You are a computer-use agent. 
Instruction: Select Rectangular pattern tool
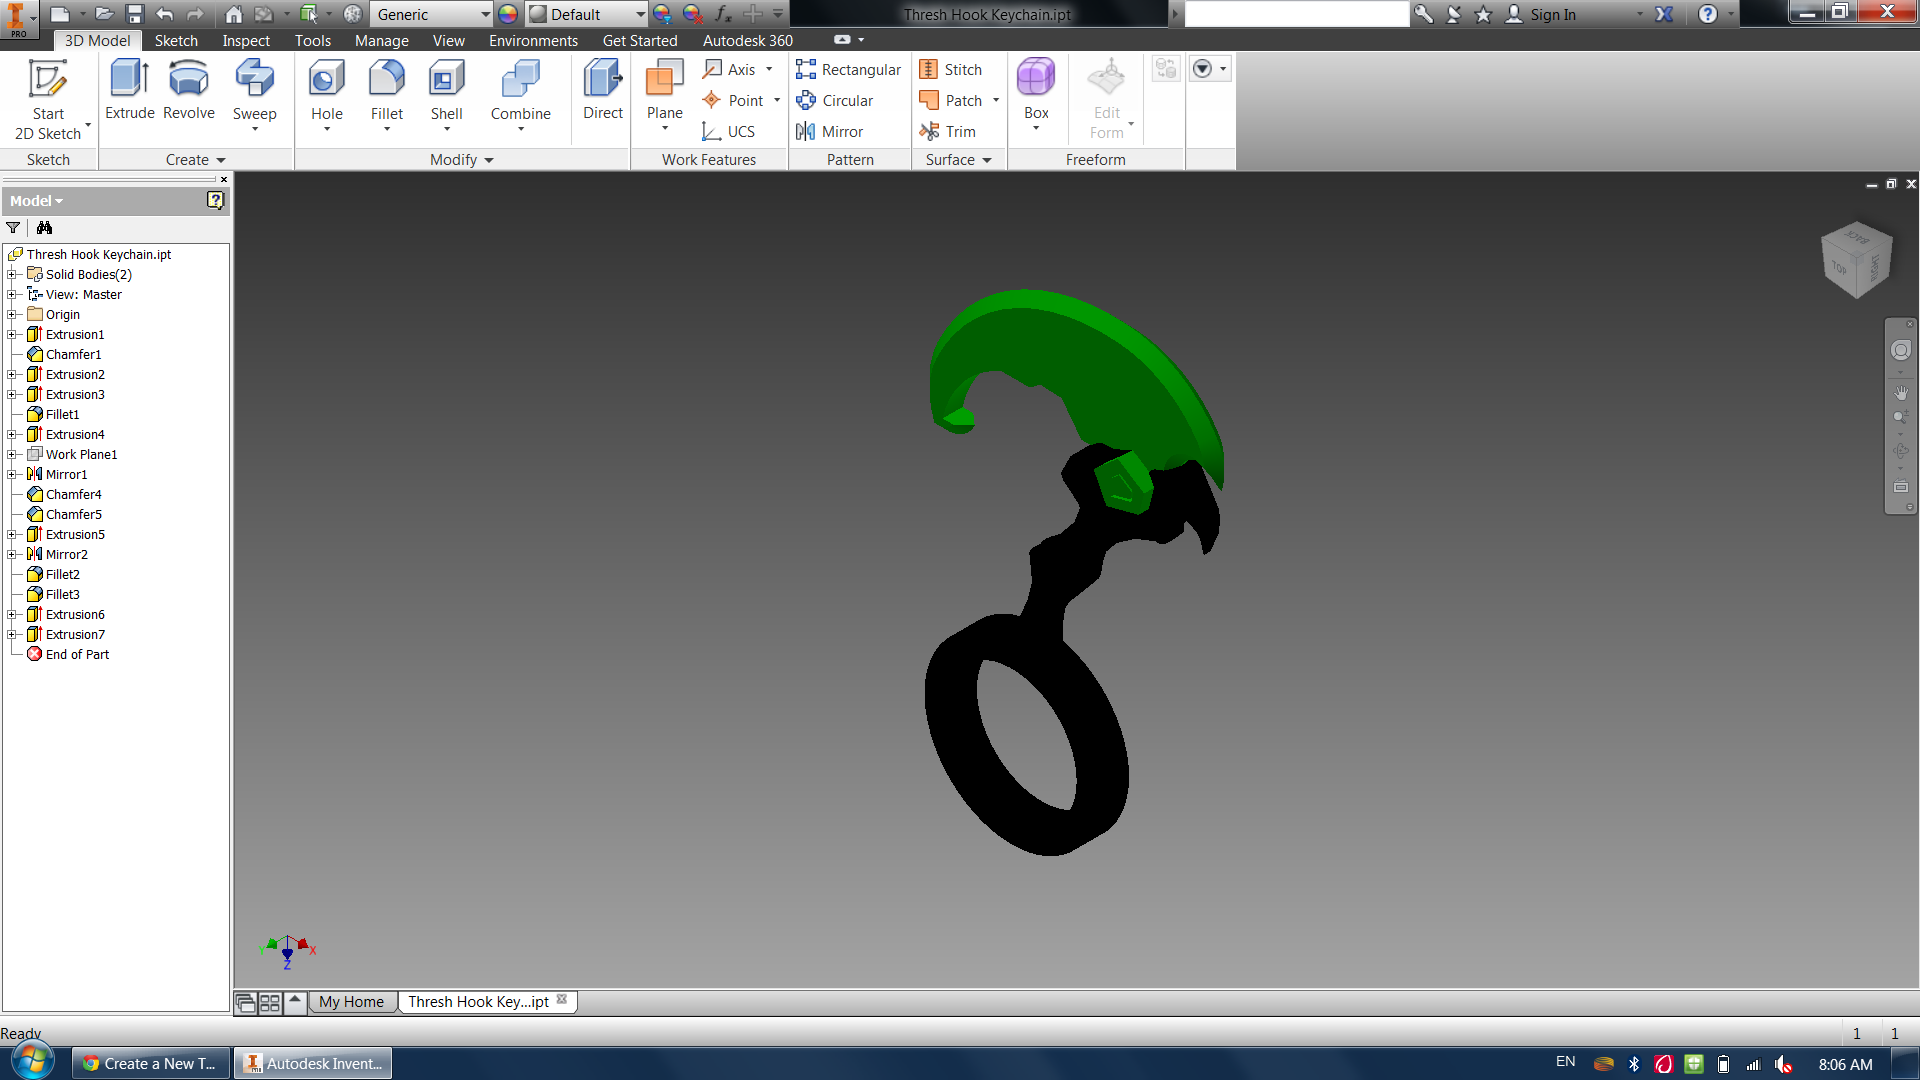pos(849,69)
